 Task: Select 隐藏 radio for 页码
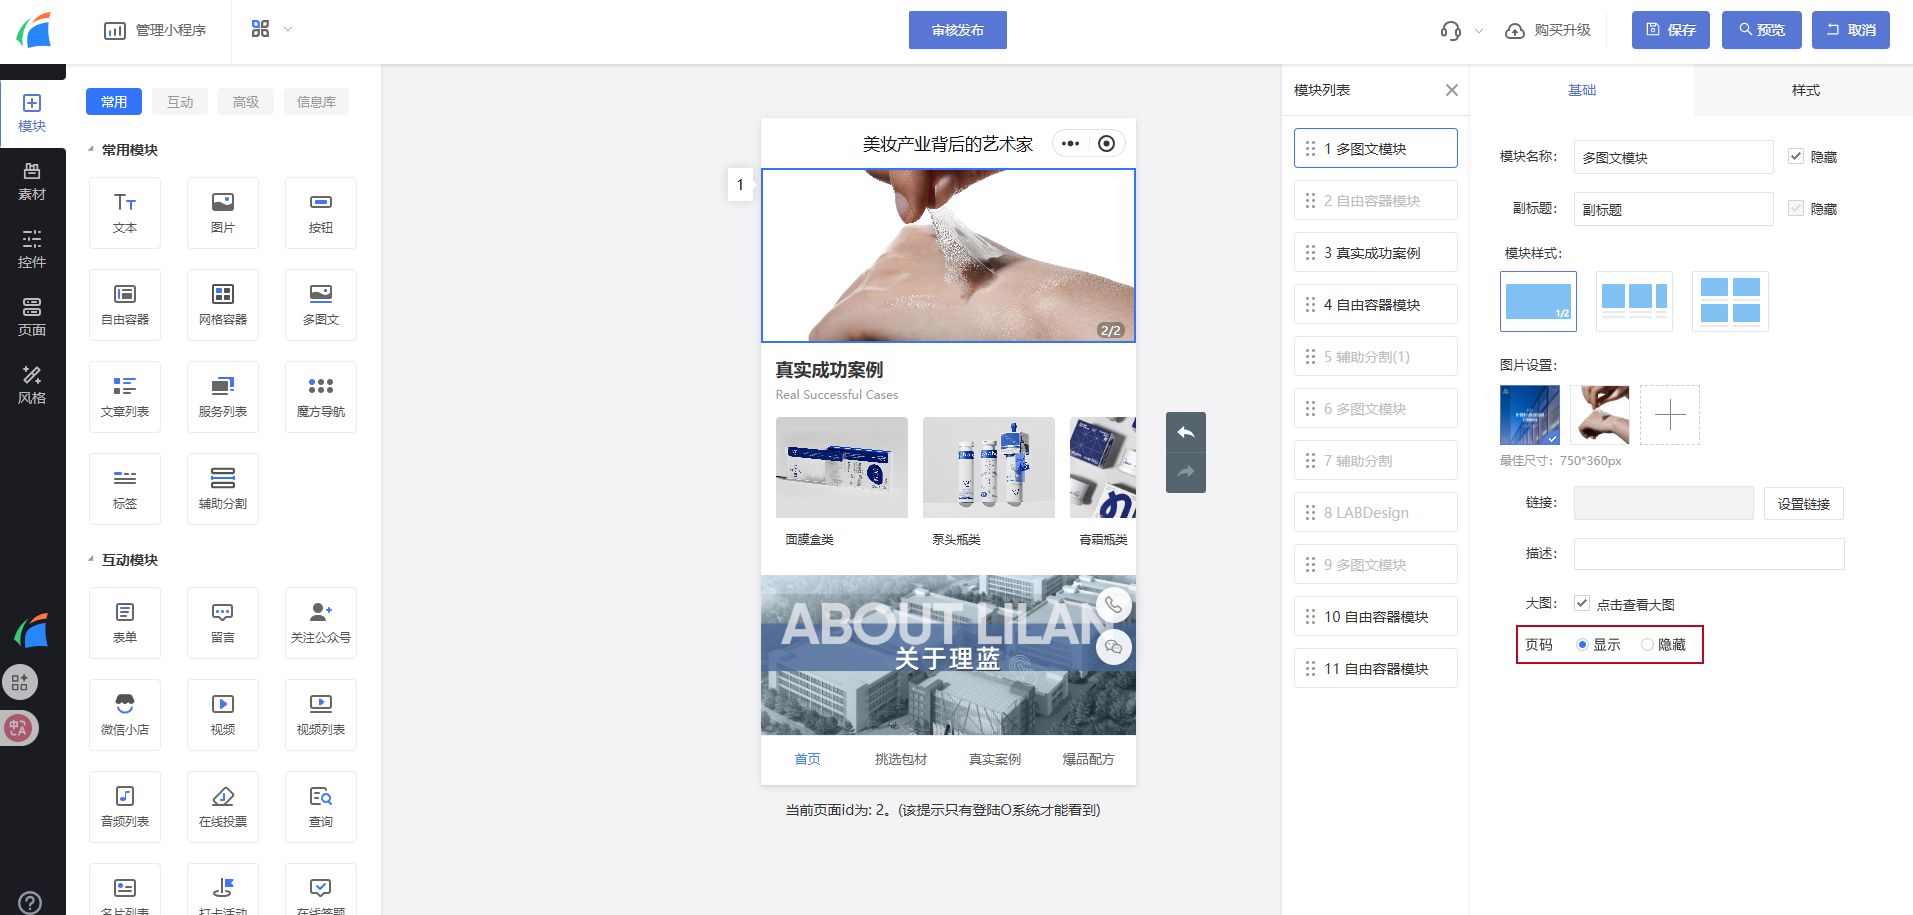[1647, 645]
